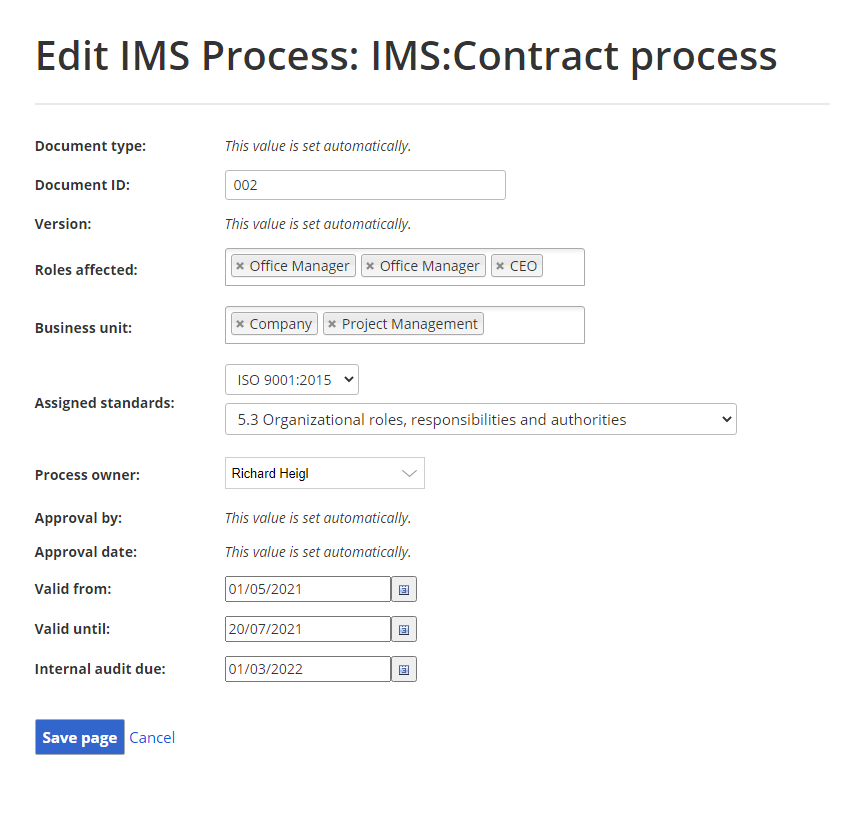Expand the ISO 9001:2015 standards dropdown

[292, 380]
